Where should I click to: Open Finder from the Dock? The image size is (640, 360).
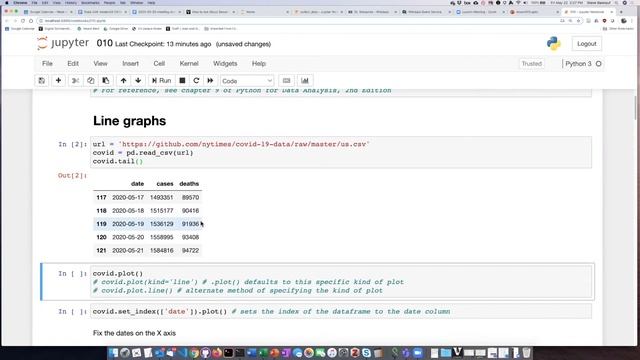coord(114,353)
